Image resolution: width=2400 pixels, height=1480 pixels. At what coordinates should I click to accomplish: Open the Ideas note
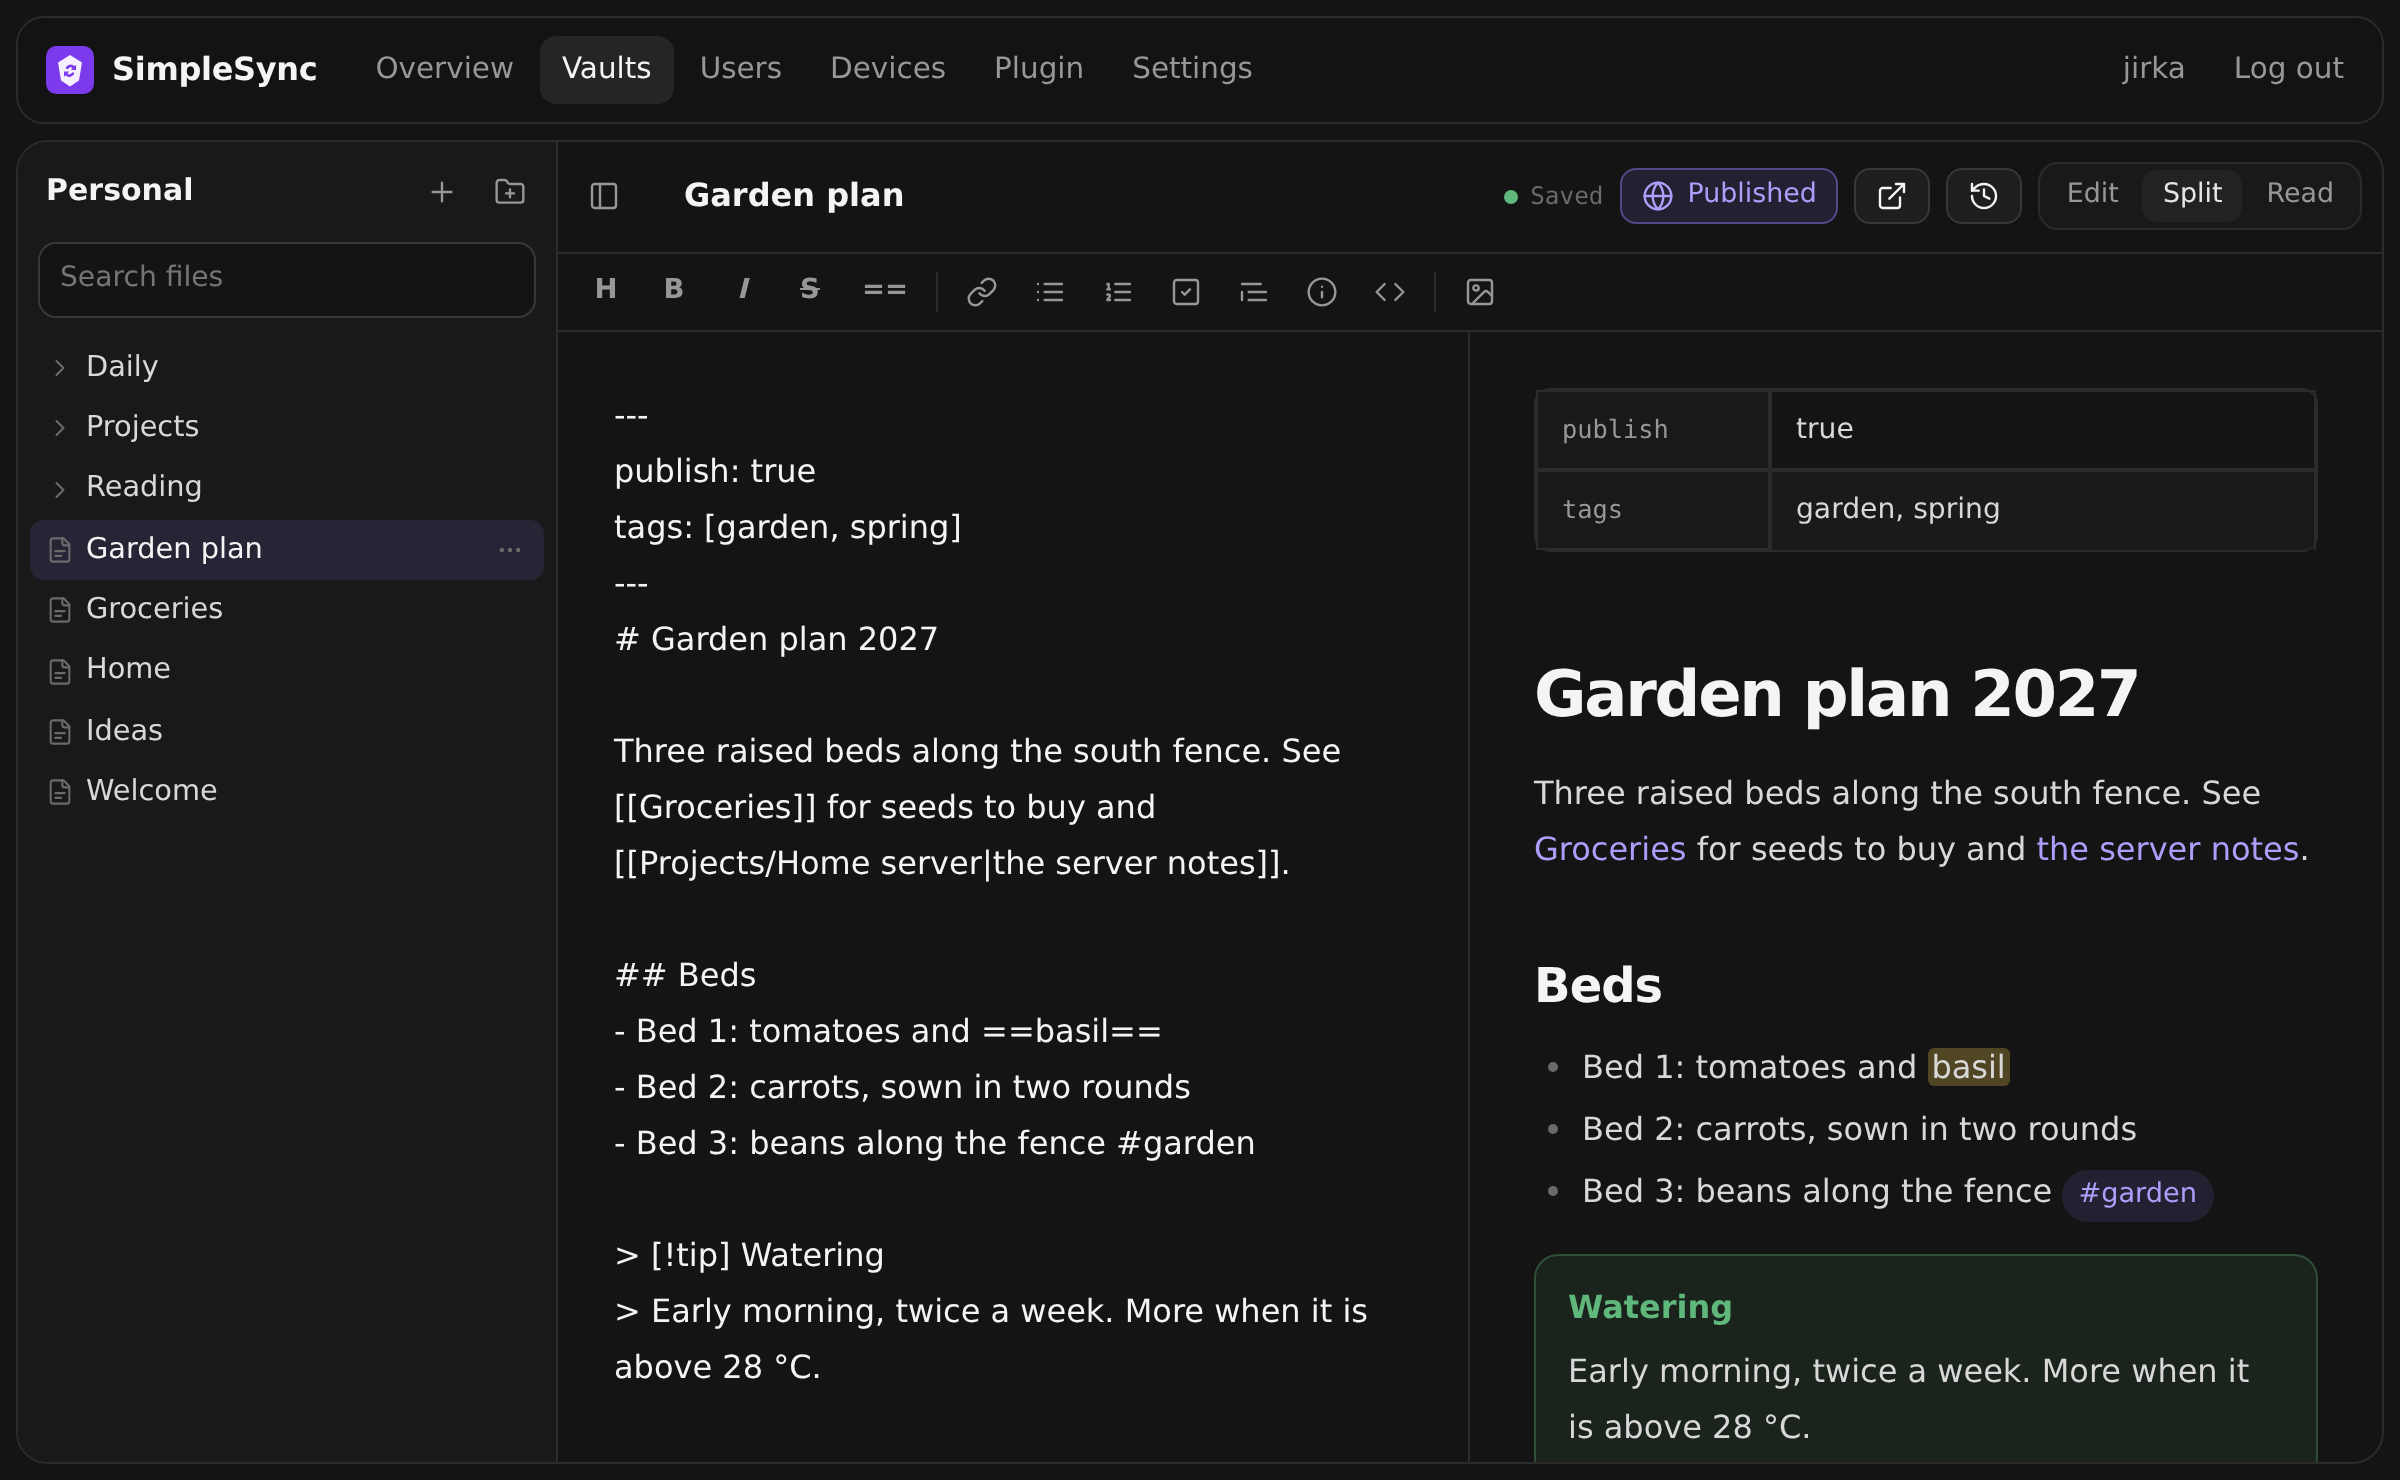point(287,731)
